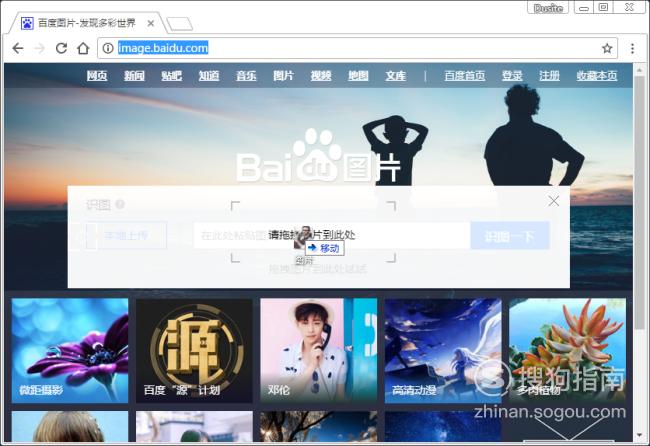Click the 收藏本页 link
Image resolution: width=650 pixels, height=446 pixels.
[x=597, y=75]
